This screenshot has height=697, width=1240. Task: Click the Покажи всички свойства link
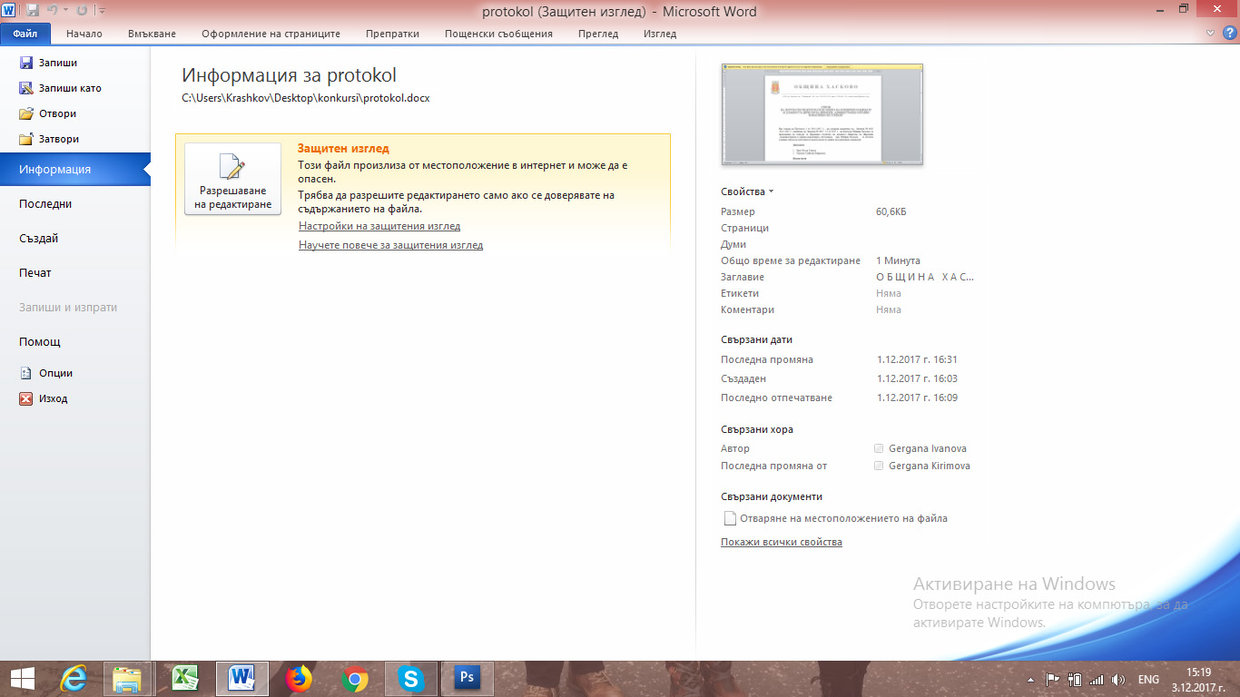click(781, 542)
